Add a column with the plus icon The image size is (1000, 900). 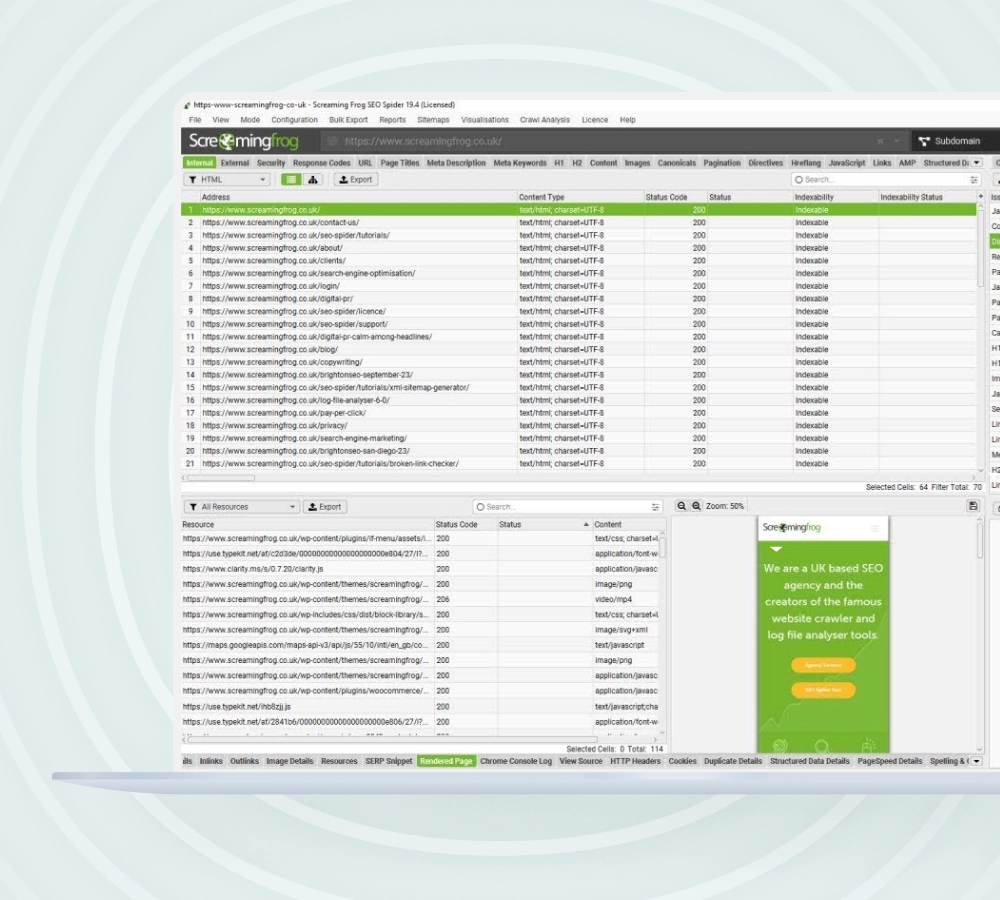[981, 197]
